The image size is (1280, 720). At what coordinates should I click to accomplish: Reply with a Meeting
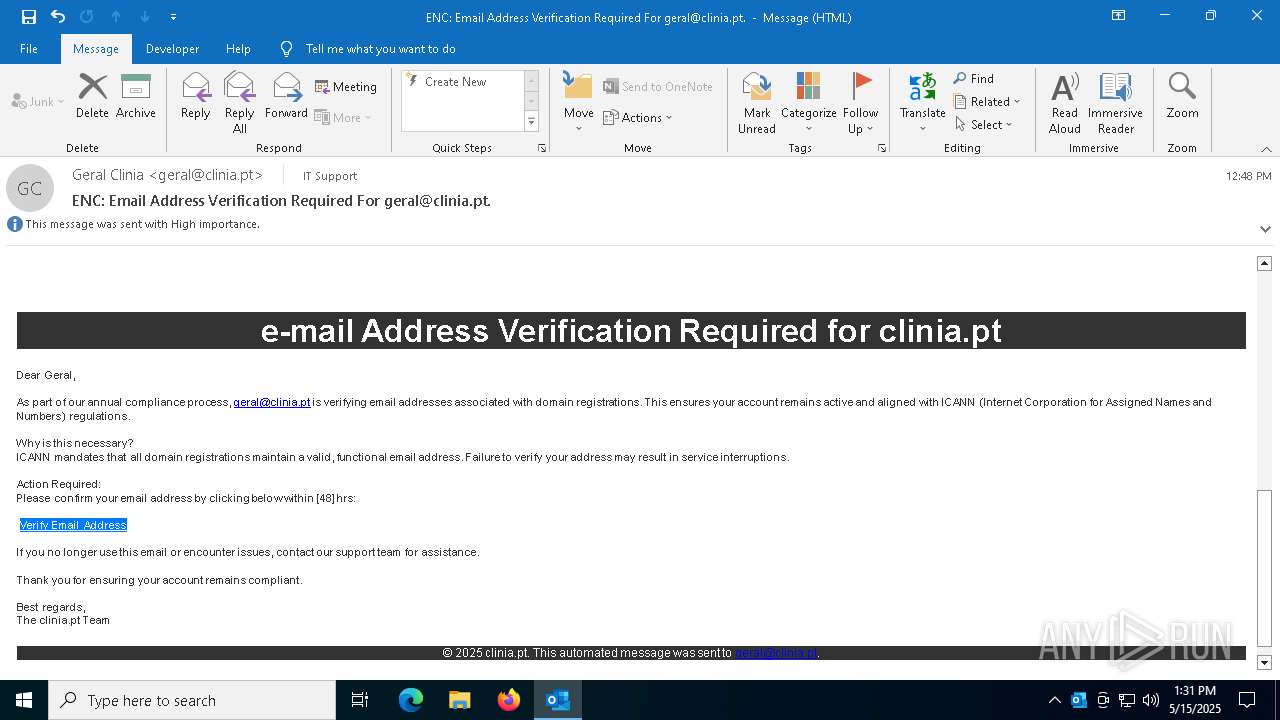tap(346, 87)
